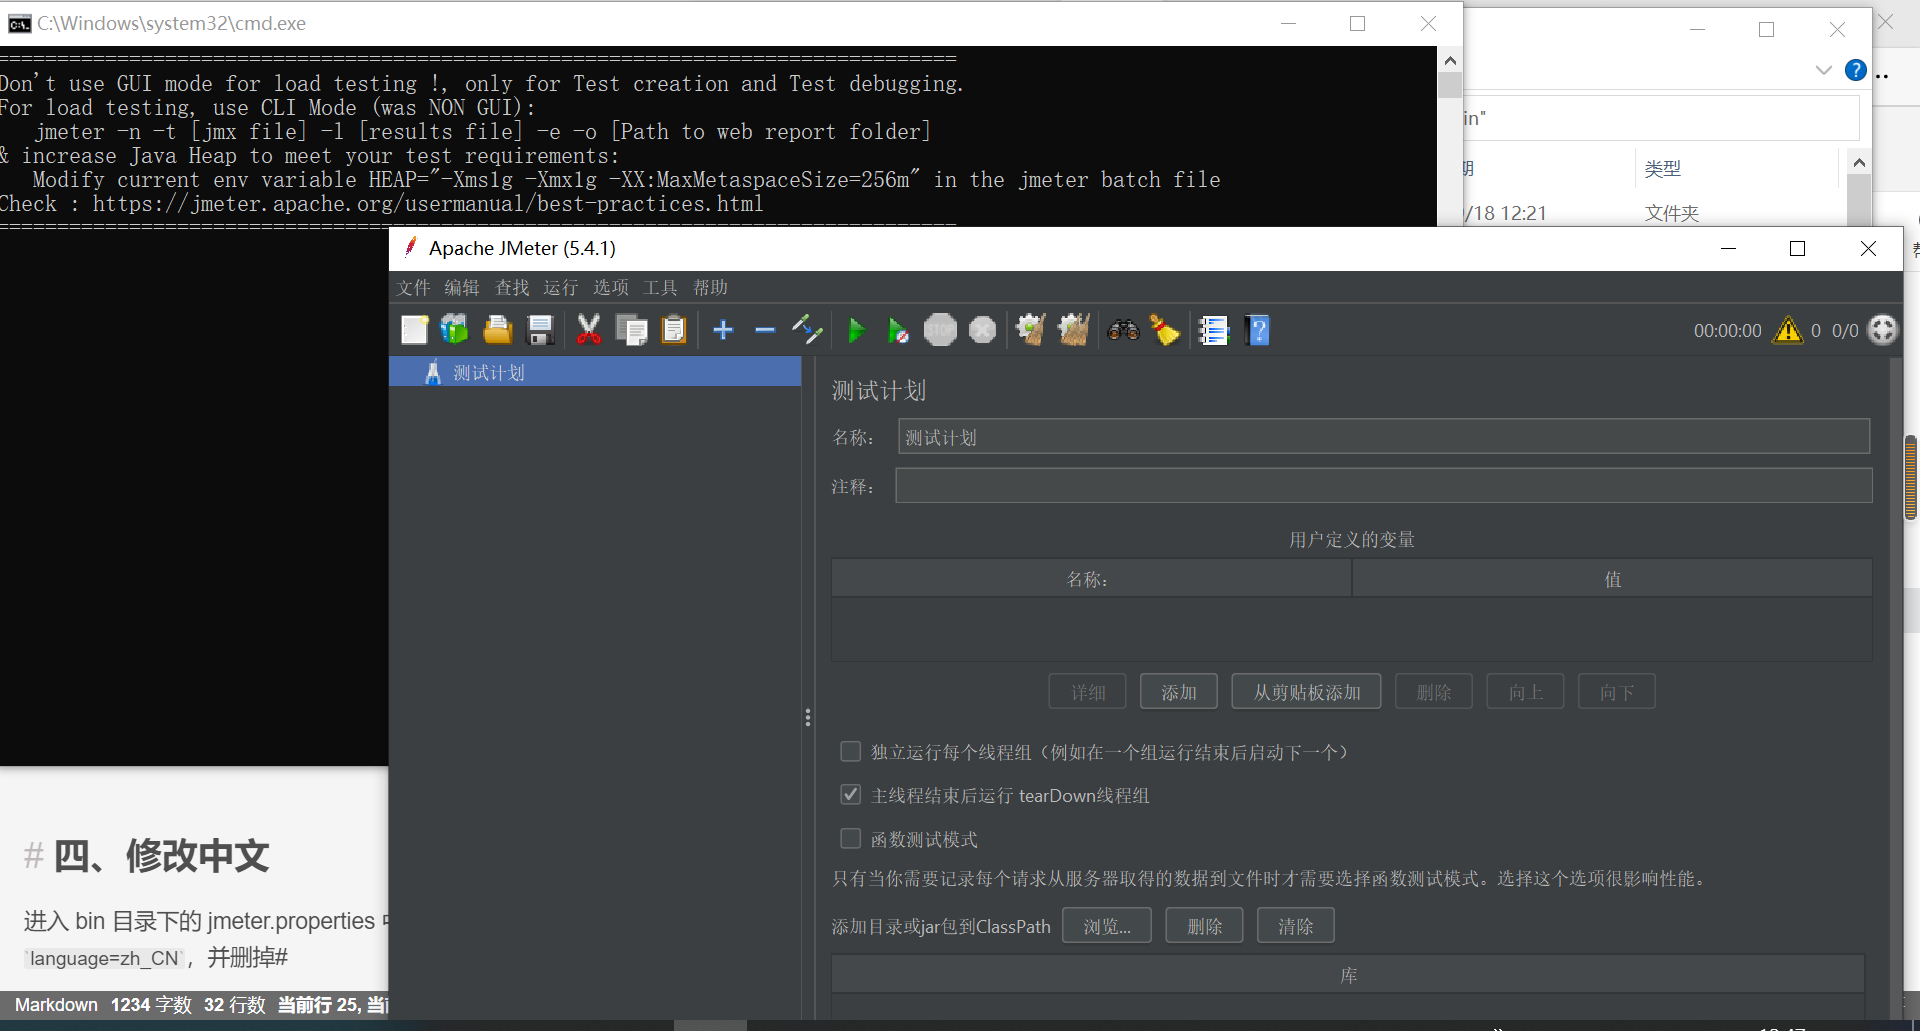Screen dimensions: 1920x1031
Task: Paste element with clipboard icon
Action: [x=675, y=330]
